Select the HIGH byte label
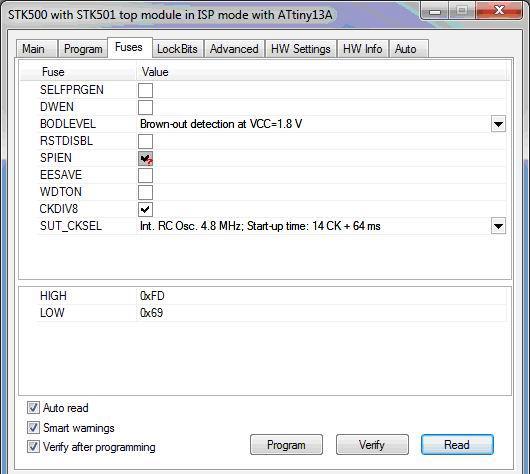Screen dimensions: 530x474 53,296
